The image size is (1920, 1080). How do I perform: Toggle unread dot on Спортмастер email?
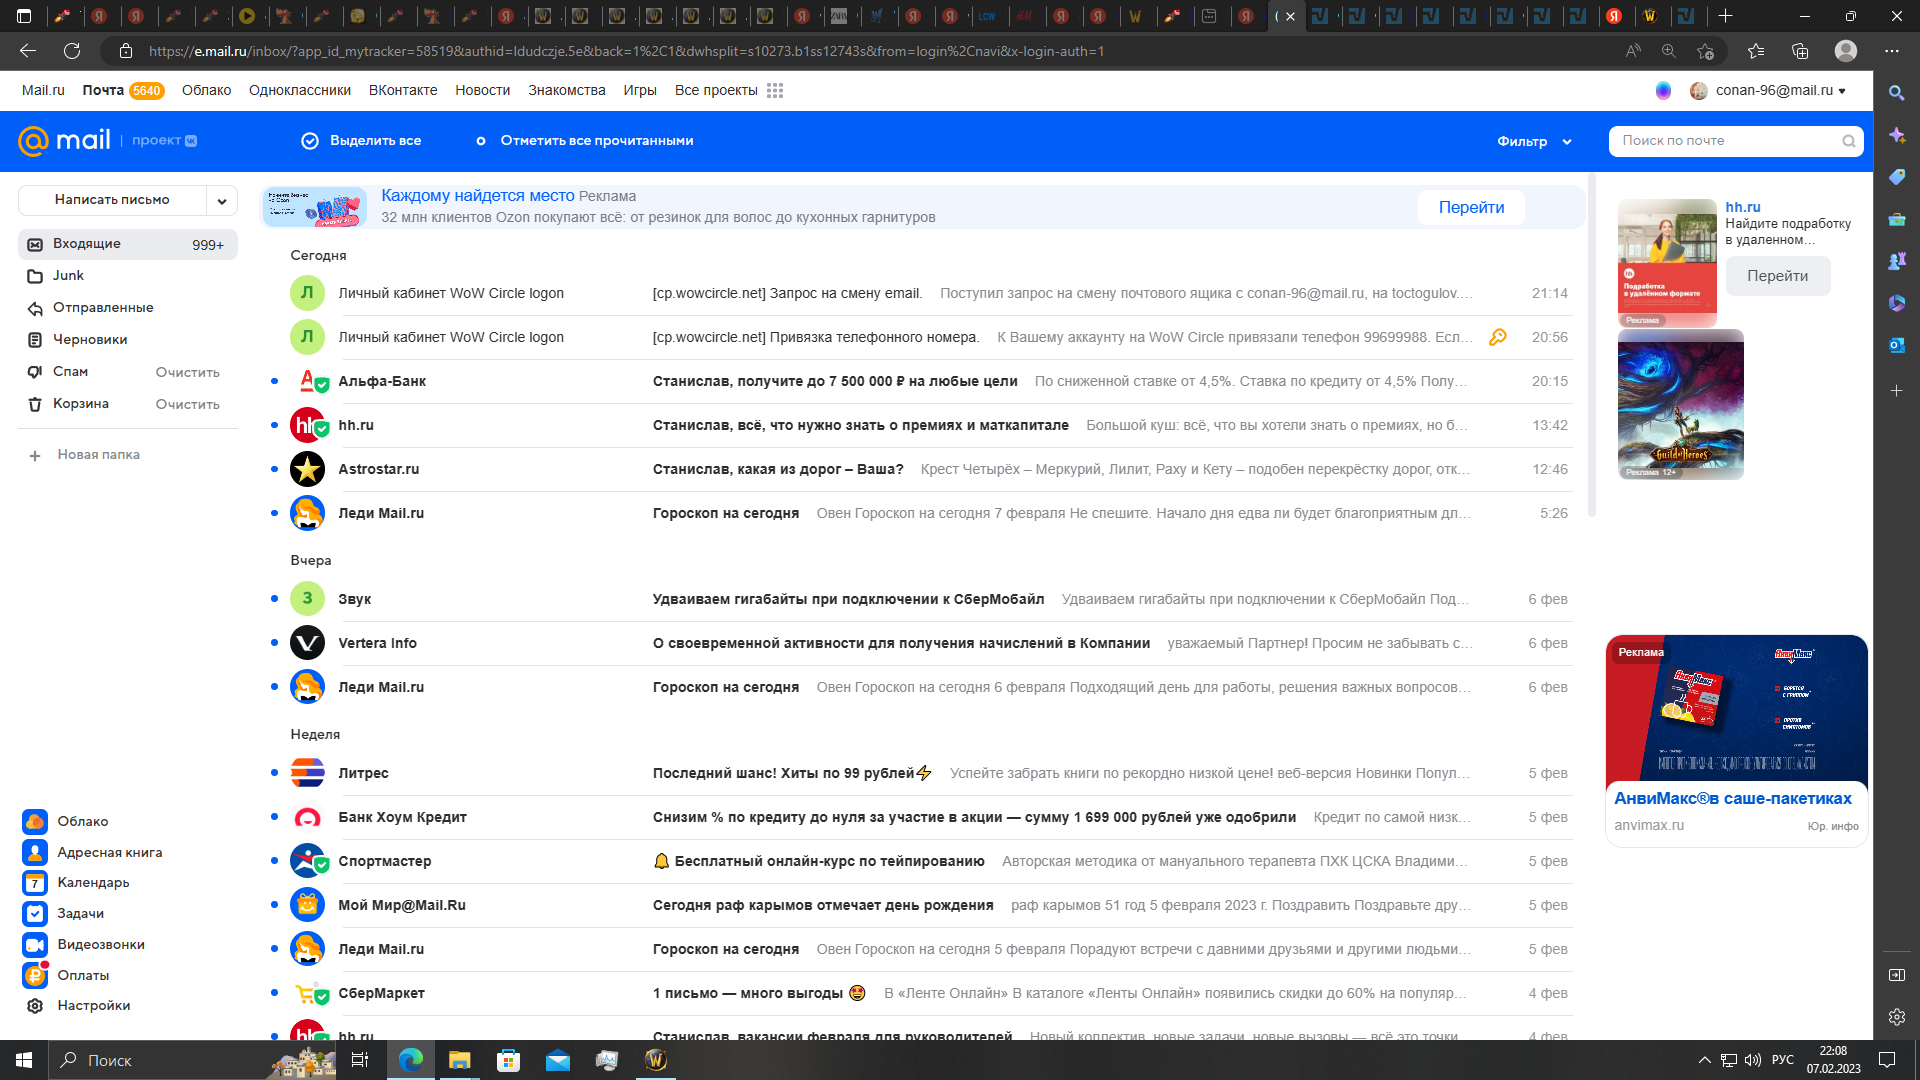click(x=274, y=861)
